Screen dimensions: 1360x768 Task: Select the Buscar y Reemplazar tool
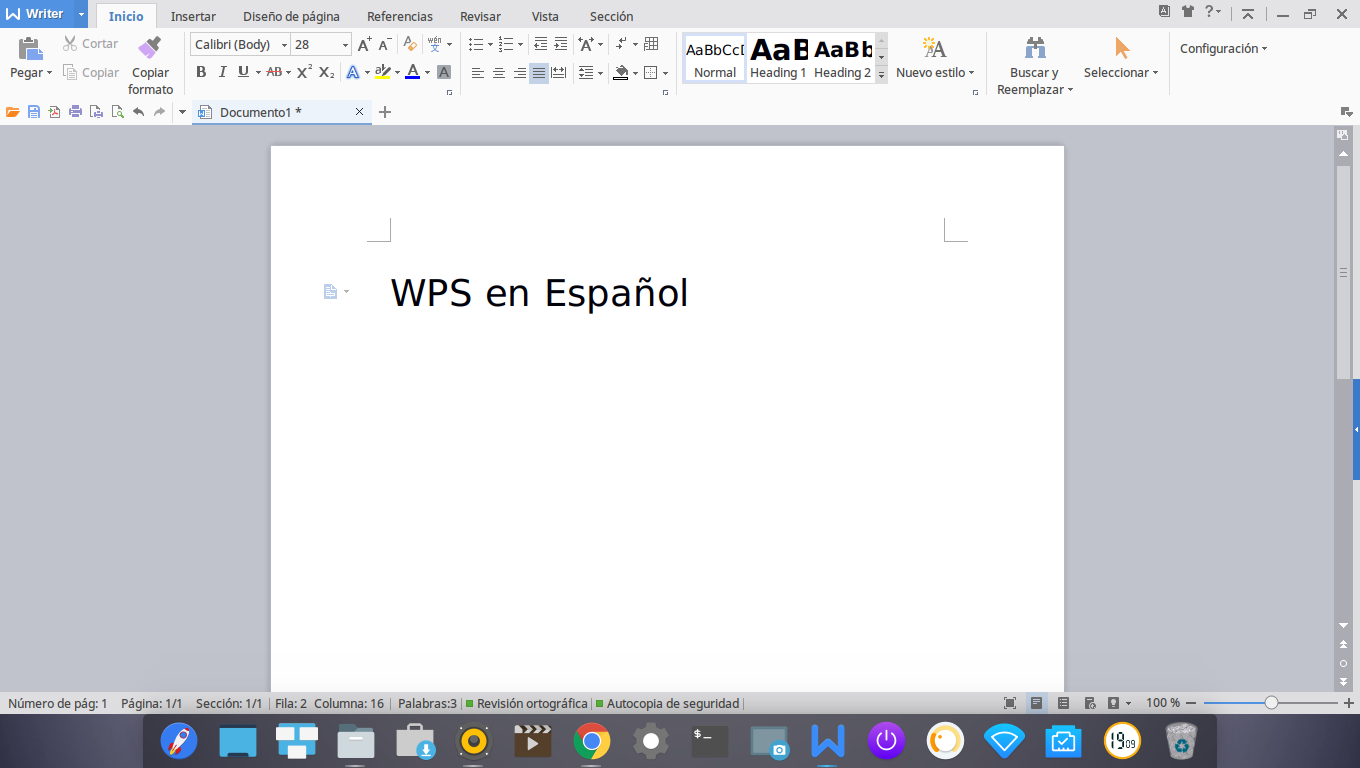(x=1032, y=60)
